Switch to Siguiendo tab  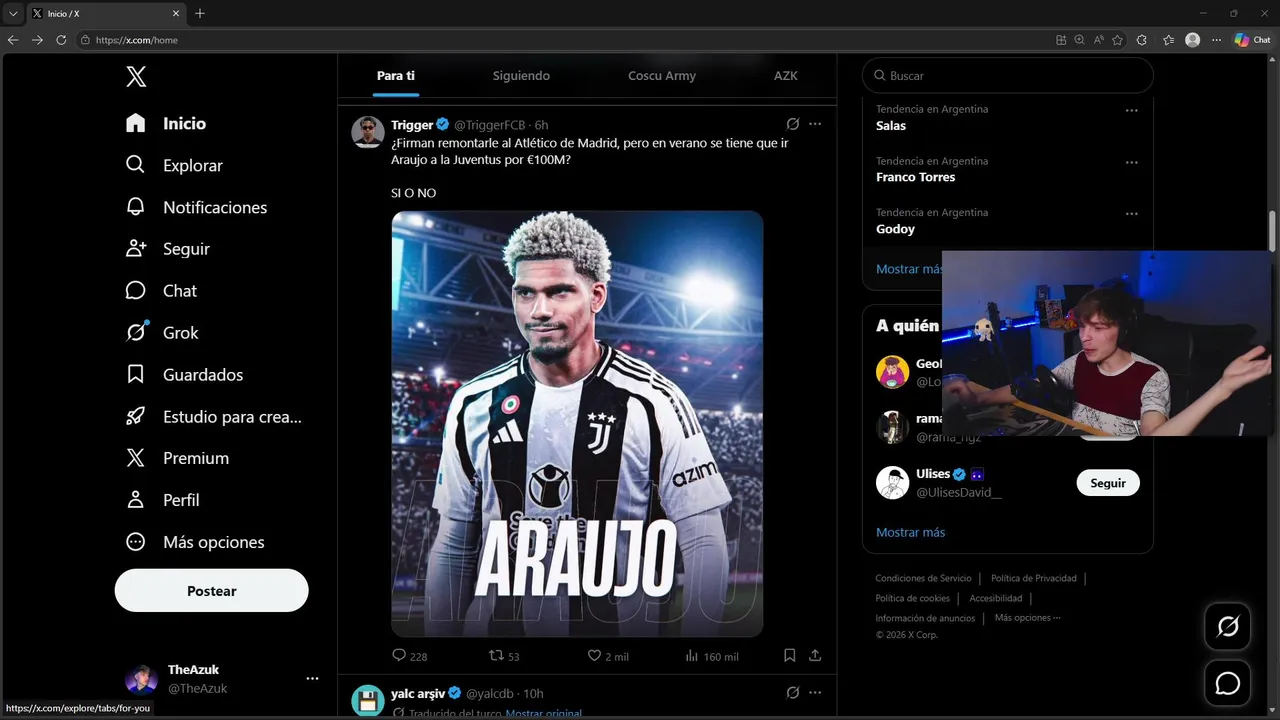pyautogui.click(x=521, y=76)
